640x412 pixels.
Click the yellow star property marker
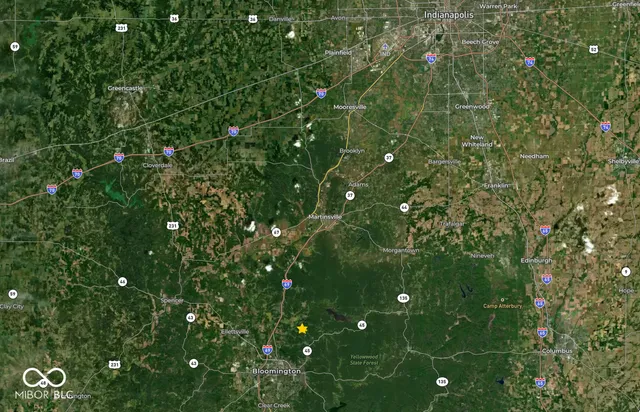[x=302, y=328]
